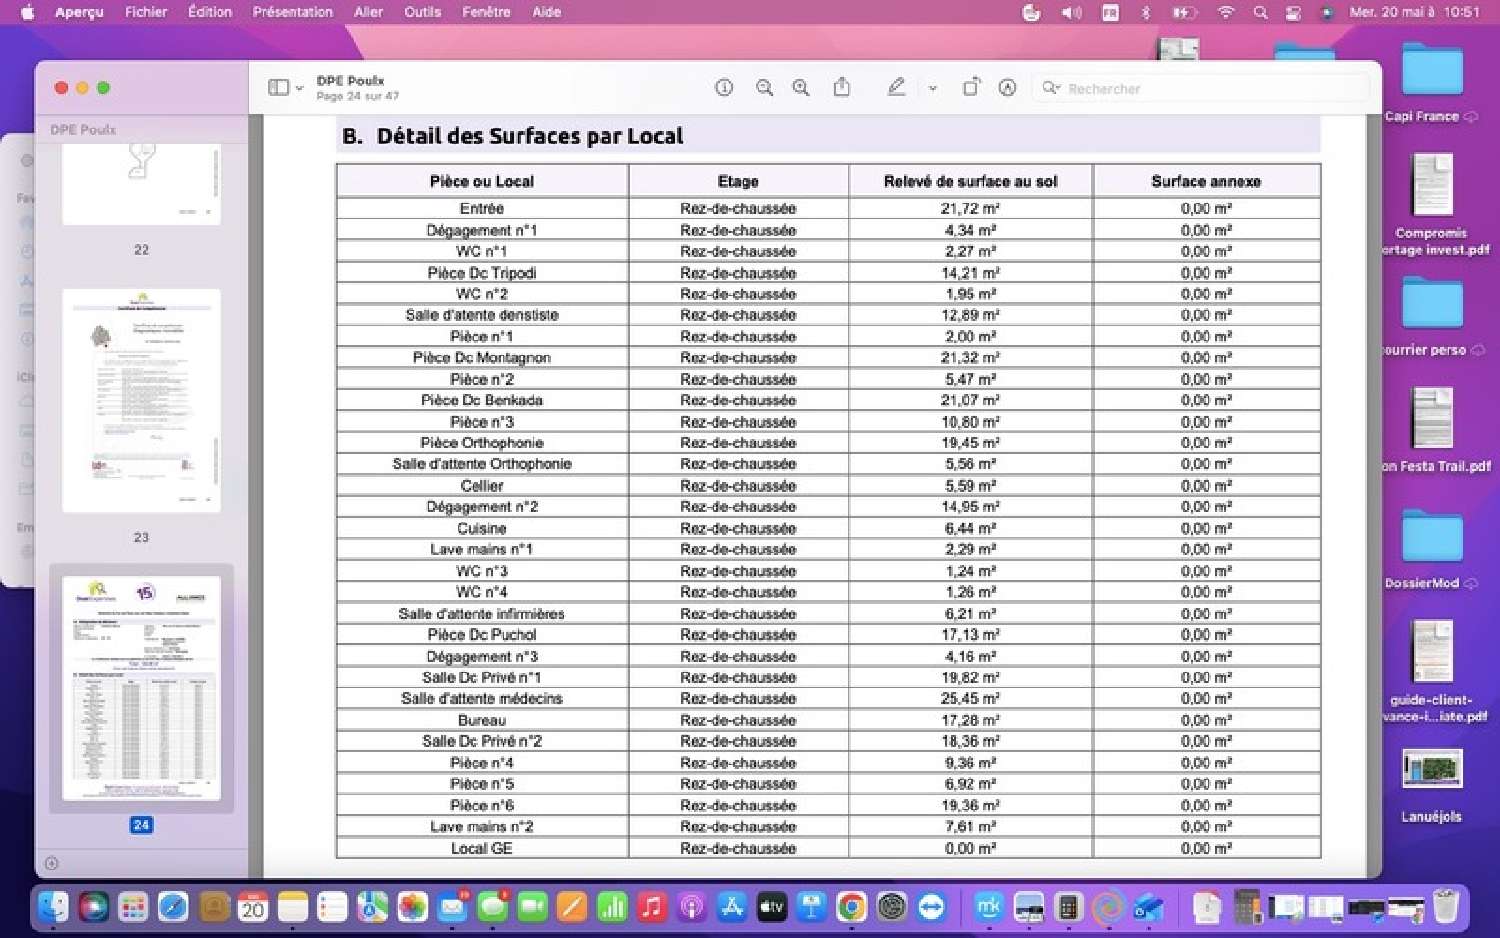
Task: Open the highlight color dropdown arrow
Action: coord(933,88)
